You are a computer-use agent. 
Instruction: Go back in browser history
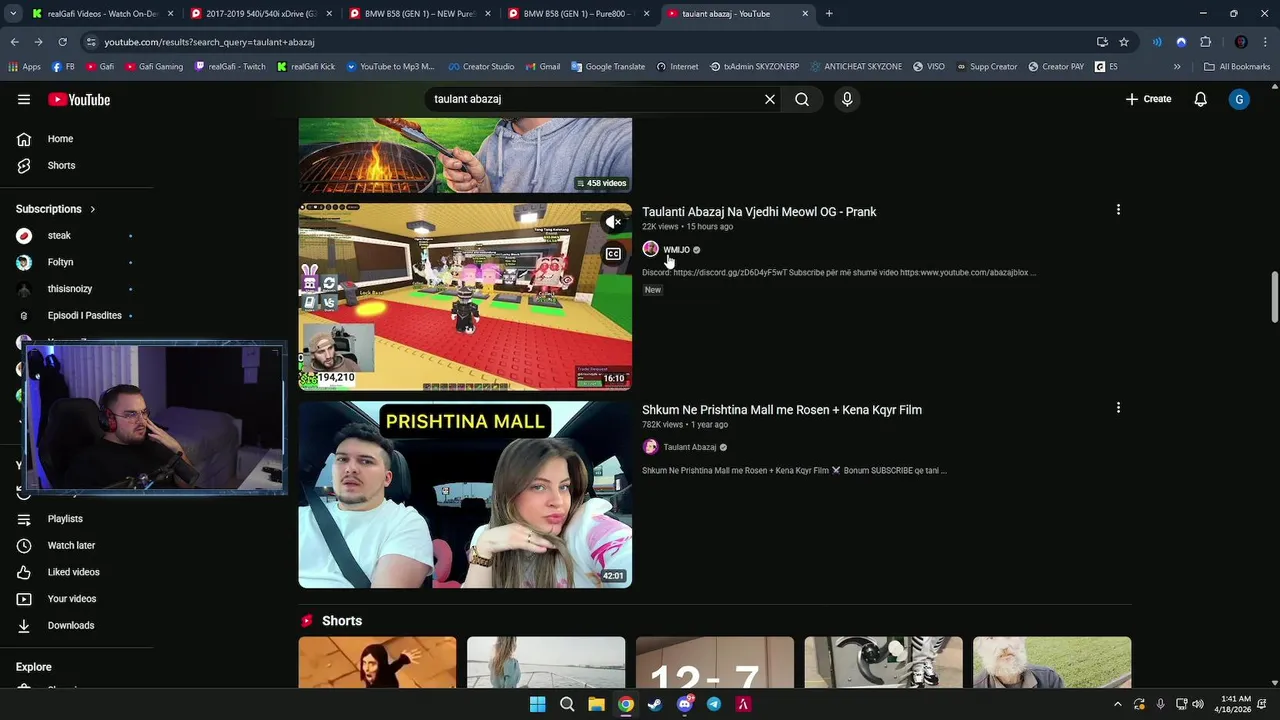point(15,42)
